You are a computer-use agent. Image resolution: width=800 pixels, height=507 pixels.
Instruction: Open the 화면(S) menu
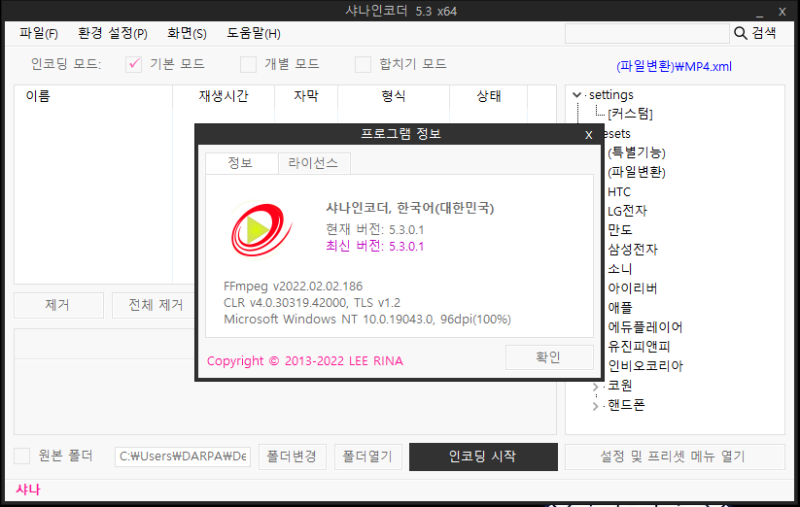[x=187, y=34]
